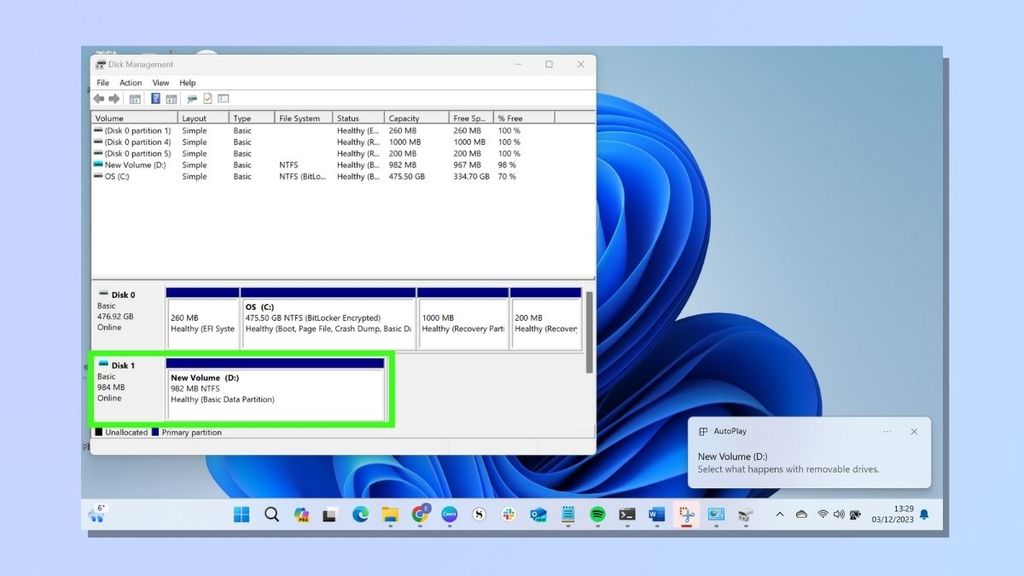Select the New Volume (D:) partition on Disk 1
The image size is (1024, 576).
pos(275,388)
